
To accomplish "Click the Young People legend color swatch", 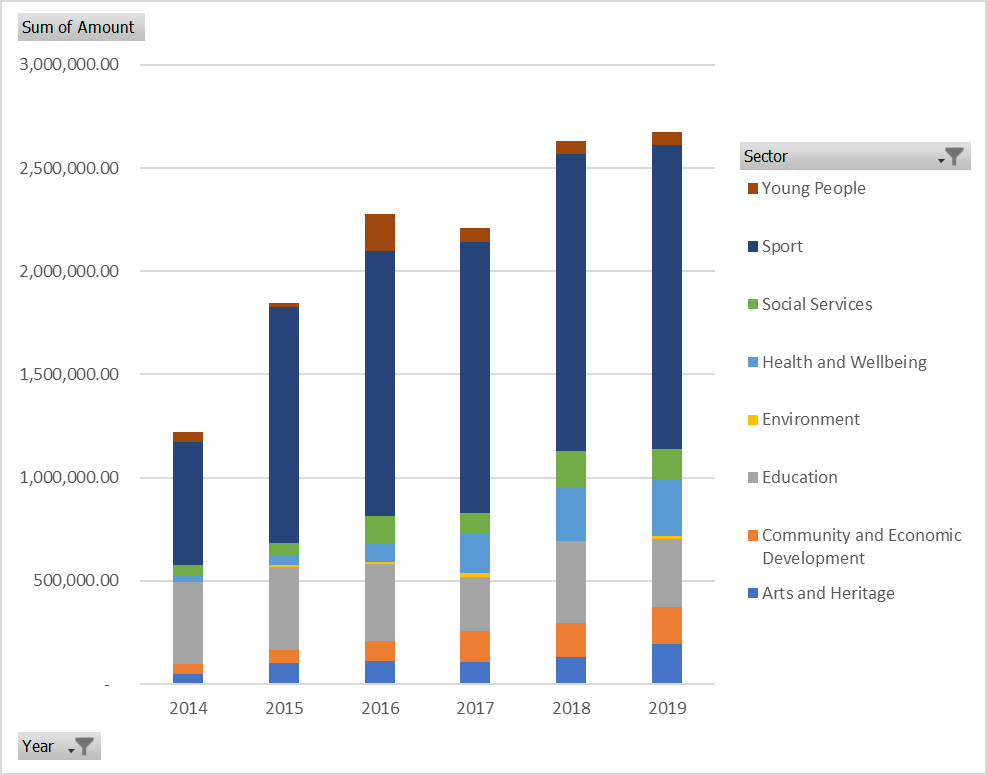I will pyautogui.click(x=753, y=188).
